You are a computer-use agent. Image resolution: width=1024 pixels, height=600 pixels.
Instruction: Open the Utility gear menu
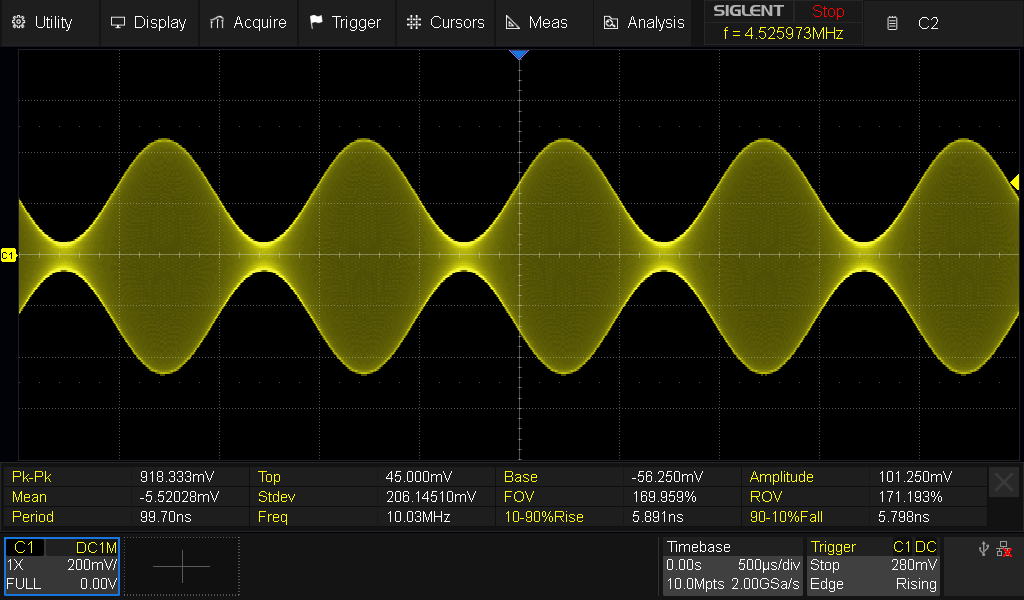click(42, 22)
